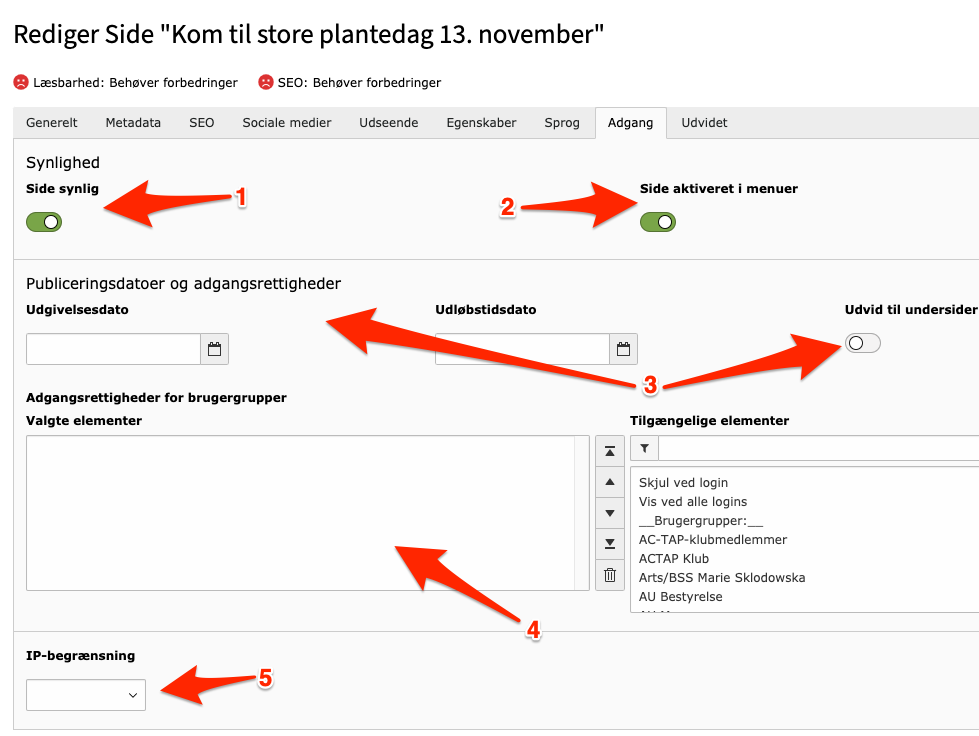This screenshot has height=736, width=979.
Task: Switch to the Metadata tab
Action: [x=133, y=122]
